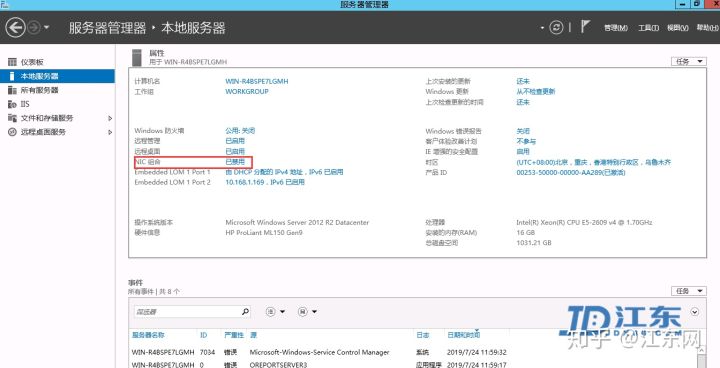
Task: Click the 远程桌面服务 icon
Action: point(12,132)
